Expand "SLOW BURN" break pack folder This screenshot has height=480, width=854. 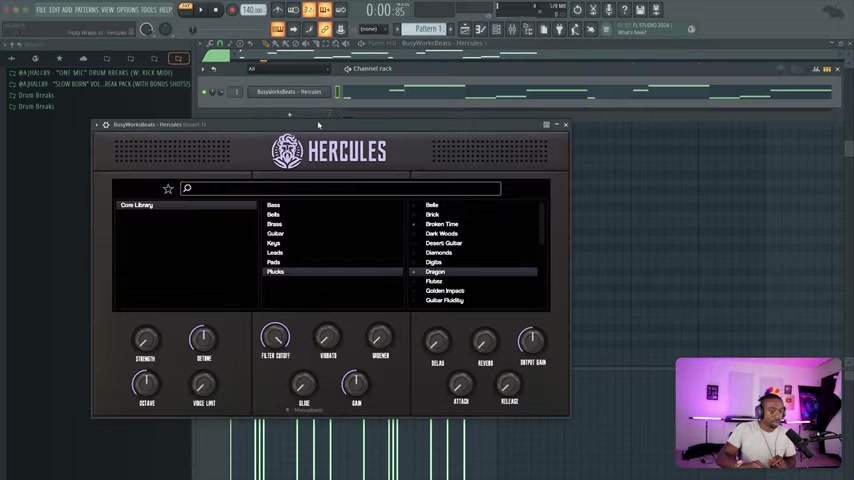[x=100, y=84]
